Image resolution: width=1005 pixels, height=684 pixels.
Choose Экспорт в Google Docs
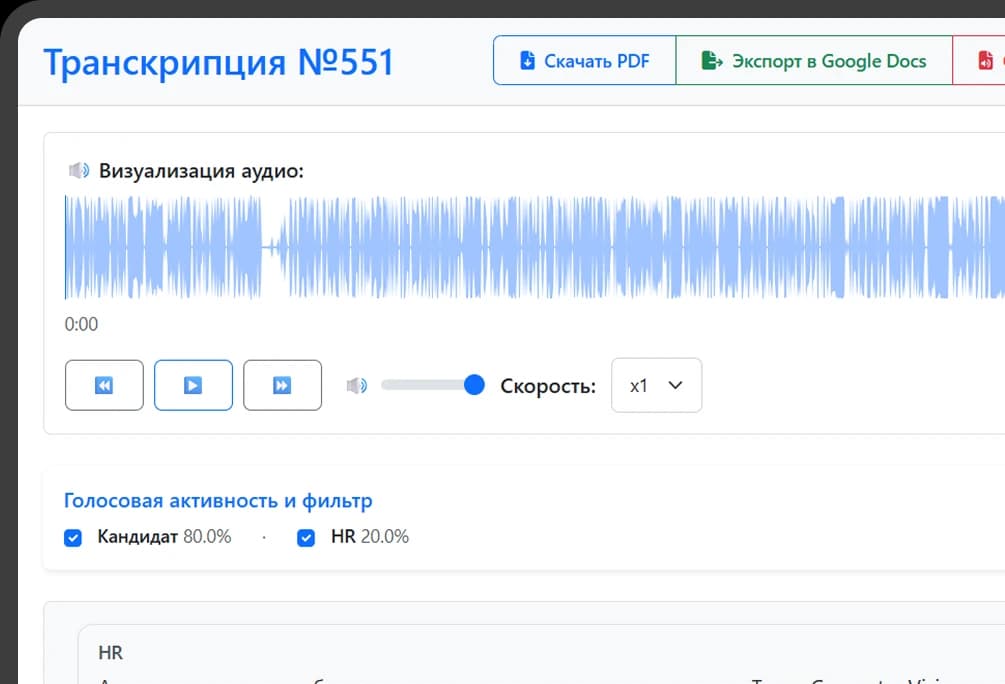point(814,61)
